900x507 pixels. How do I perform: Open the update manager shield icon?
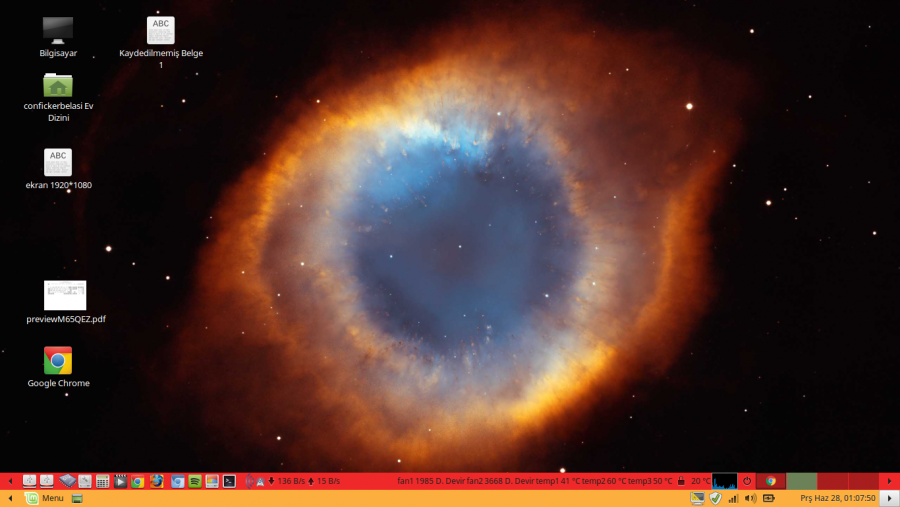(715, 498)
